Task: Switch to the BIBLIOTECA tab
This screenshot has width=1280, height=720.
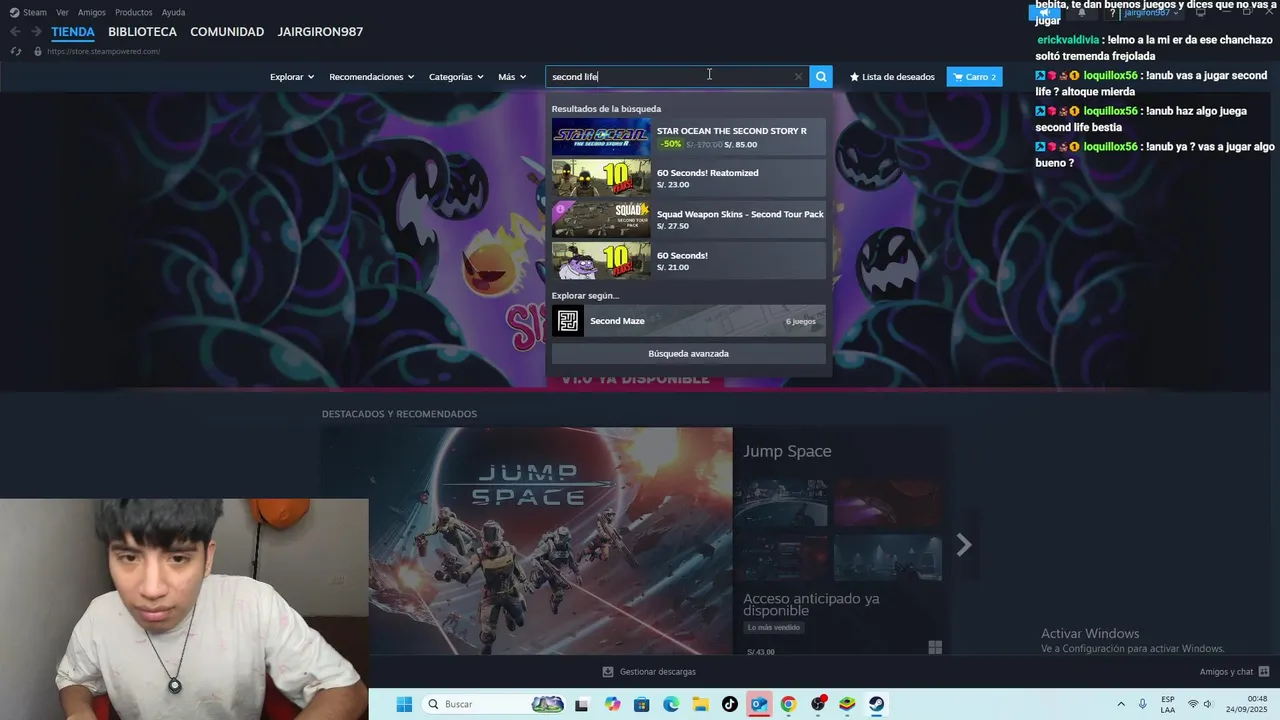Action: tap(142, 32)
